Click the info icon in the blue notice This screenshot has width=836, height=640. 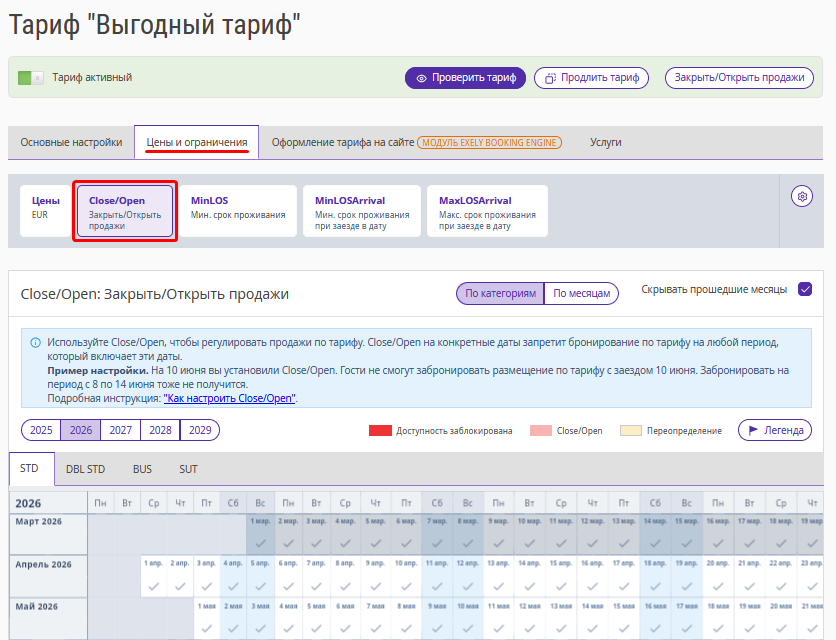coord(35,342)
